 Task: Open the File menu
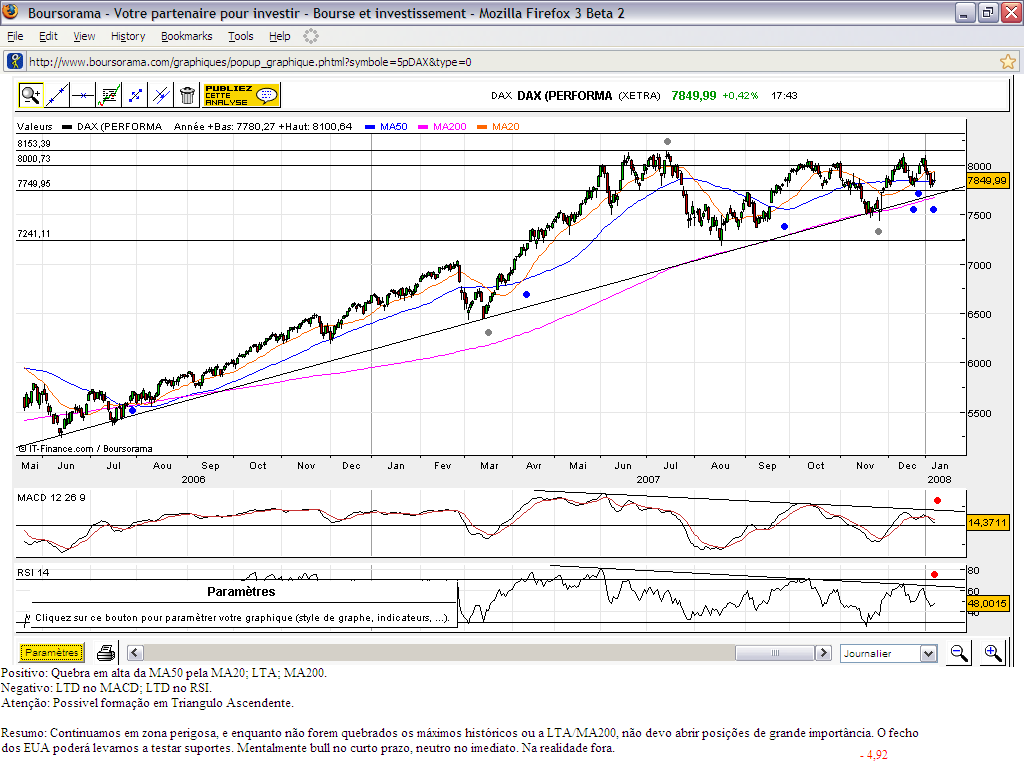pos(15,36)
